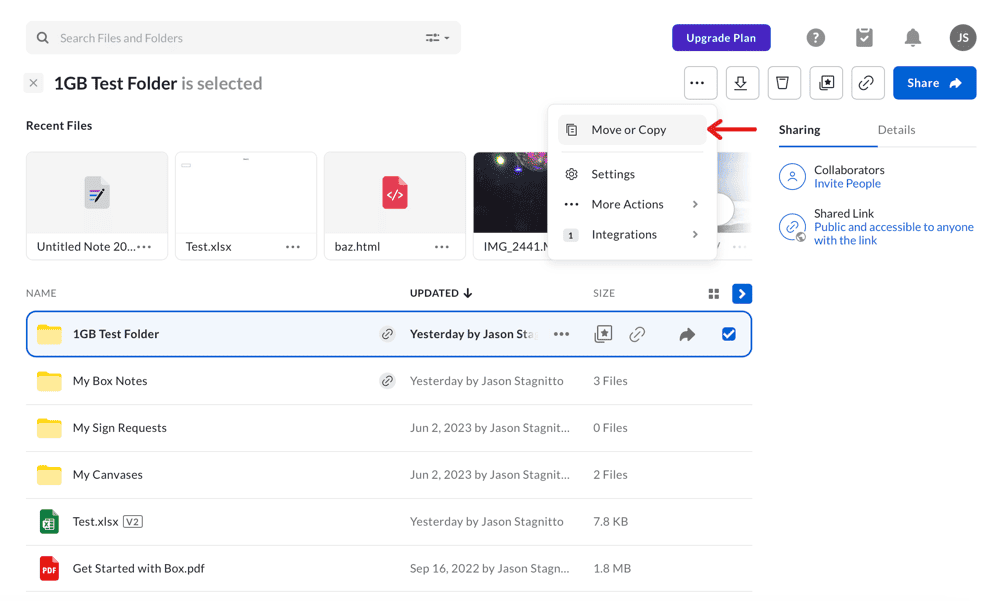Copy shared link from the top toolbar

[868, 83]
